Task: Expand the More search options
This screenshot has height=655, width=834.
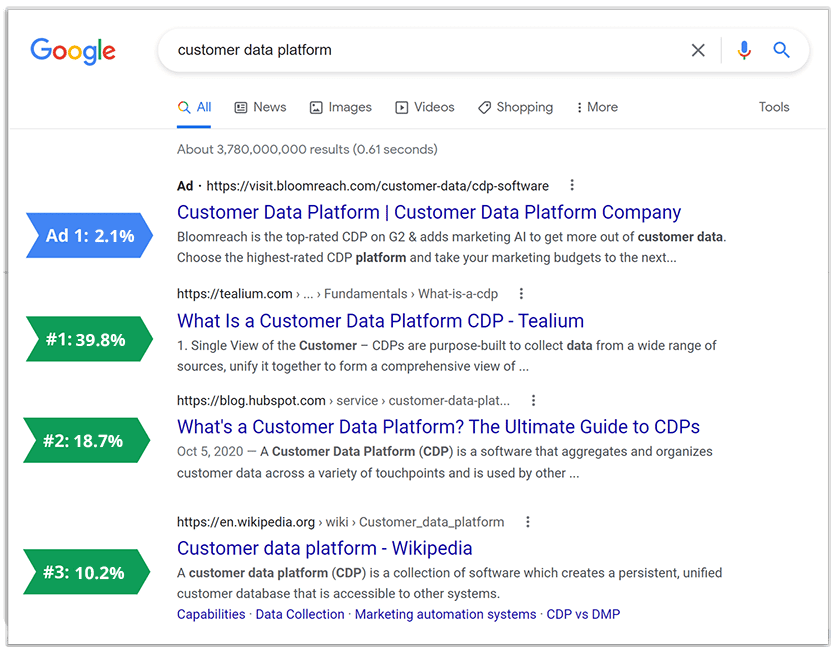Action: pos(597,107)
